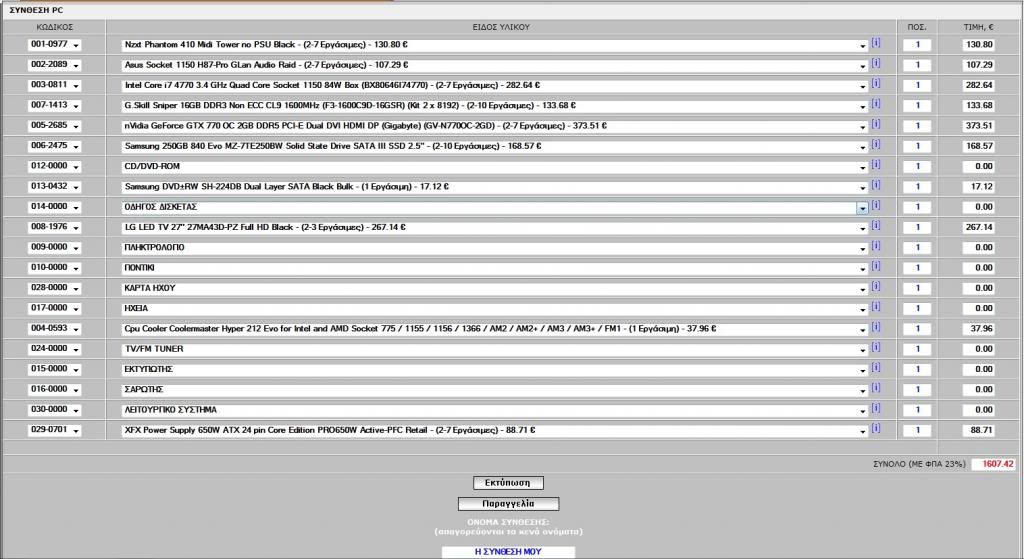Click the info icon beside Nzt Phantom 410 case

point(876,43)
